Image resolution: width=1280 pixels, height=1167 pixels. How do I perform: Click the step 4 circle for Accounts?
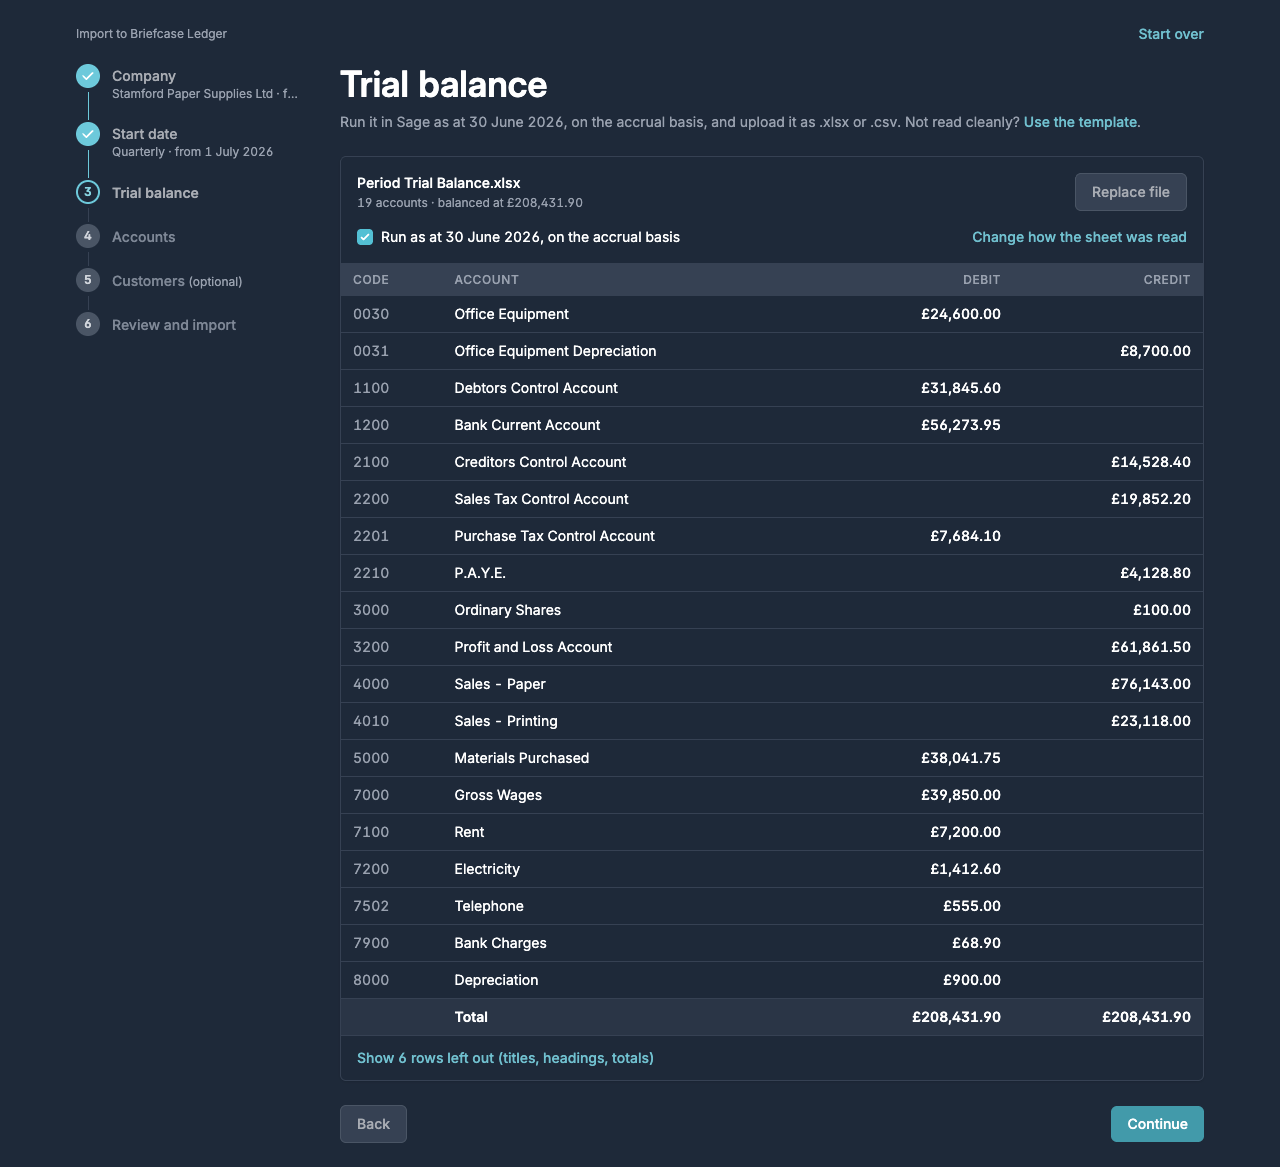88,236
